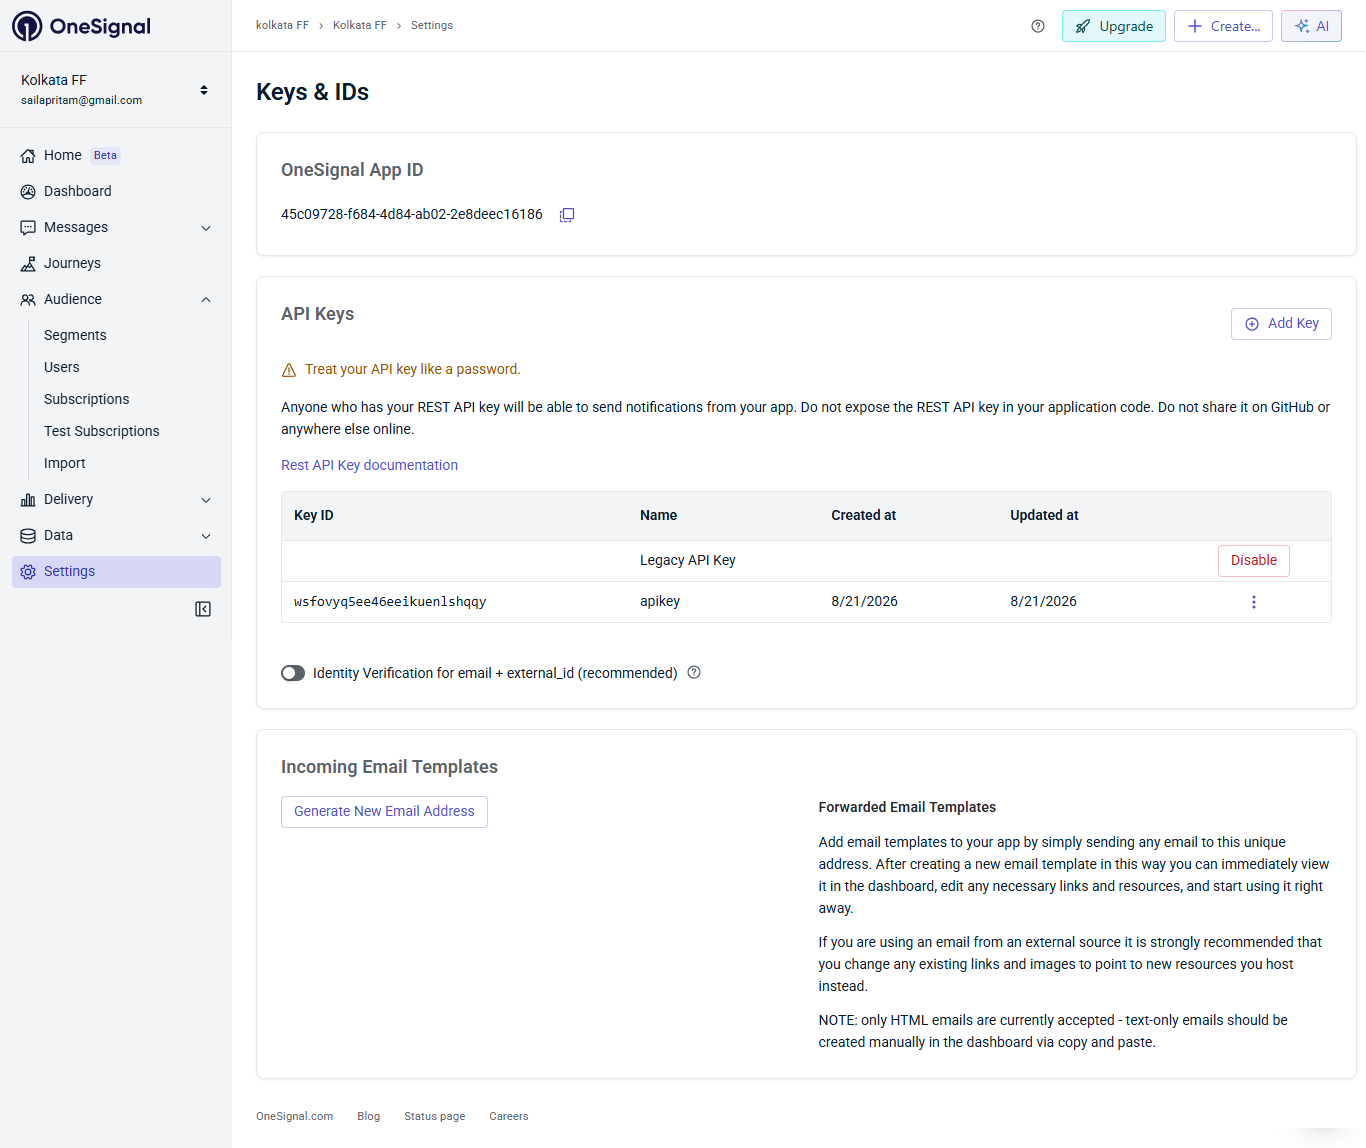This screenshot has height=1148, width=1366.
Task: Open Status page footer link
Action: coord(435,1116)
